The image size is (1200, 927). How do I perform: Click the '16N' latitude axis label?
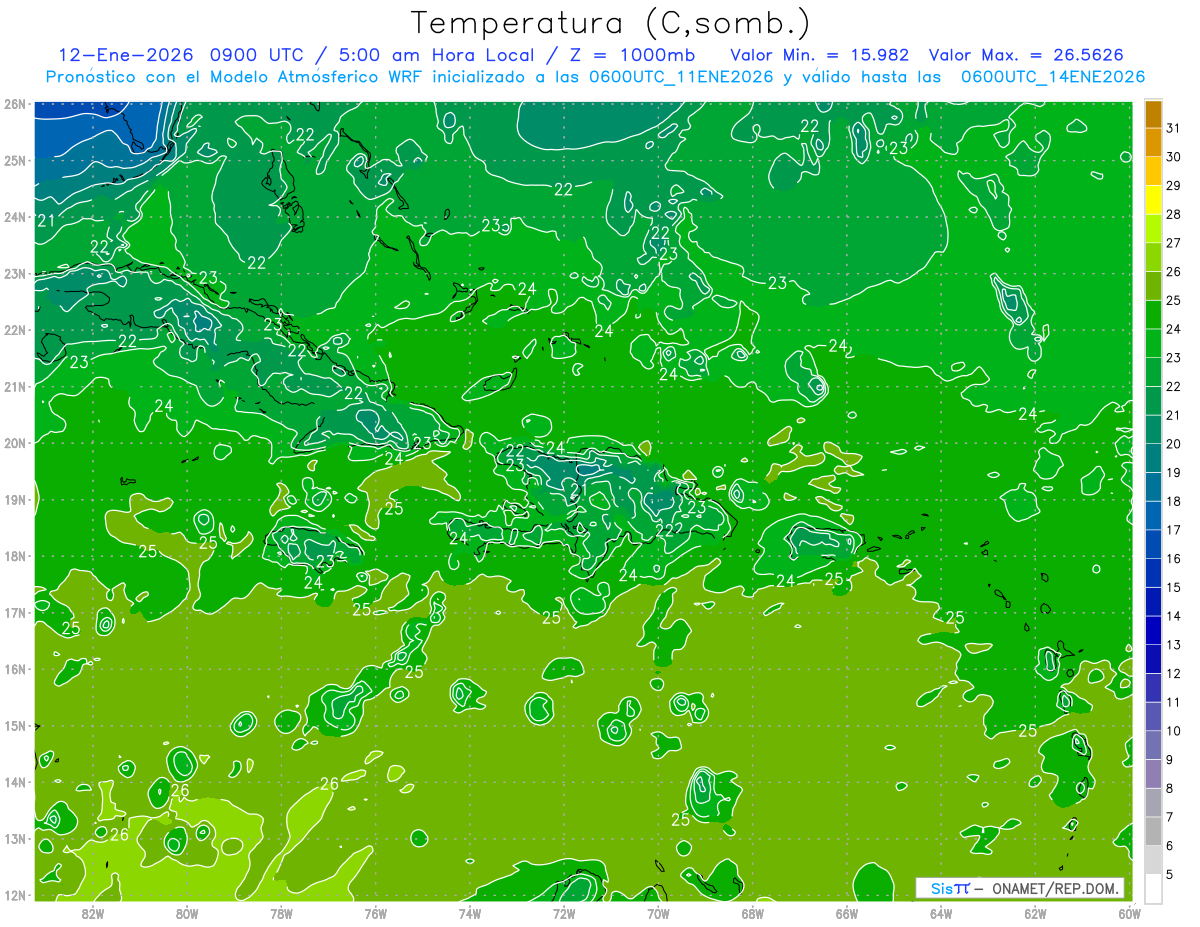(x=14, y=669)
